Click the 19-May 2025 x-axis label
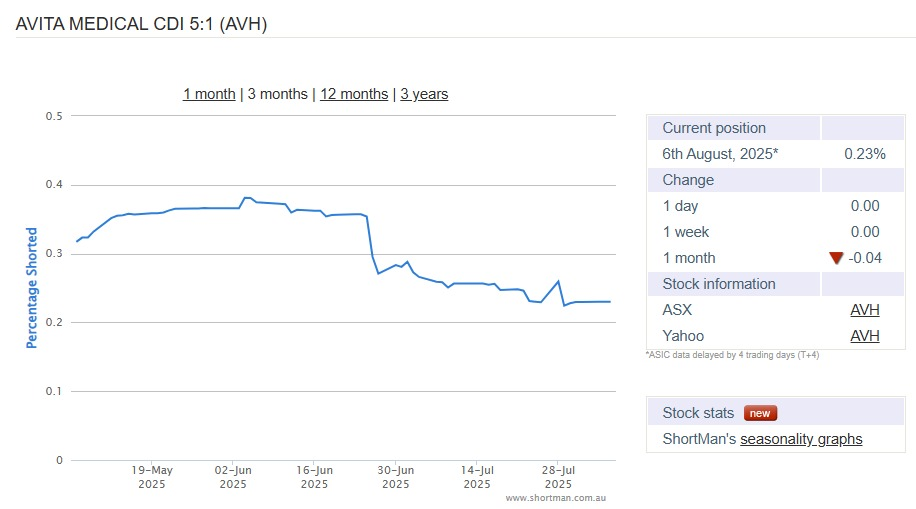 (x=152, y=476)
